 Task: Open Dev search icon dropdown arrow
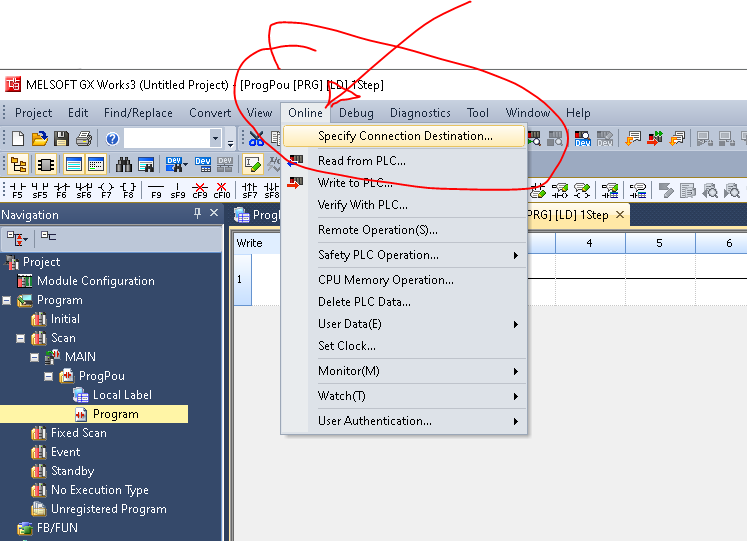click(x=186, y=165)
